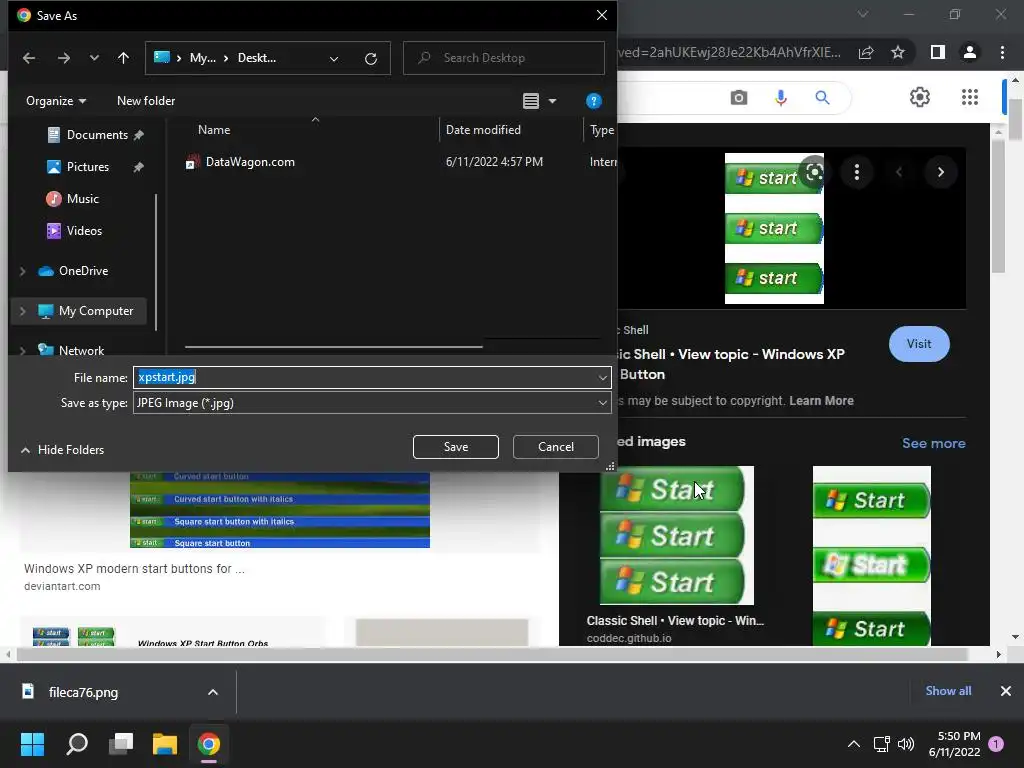Open the view options dropdown arrow

click(x=552, y=101)
